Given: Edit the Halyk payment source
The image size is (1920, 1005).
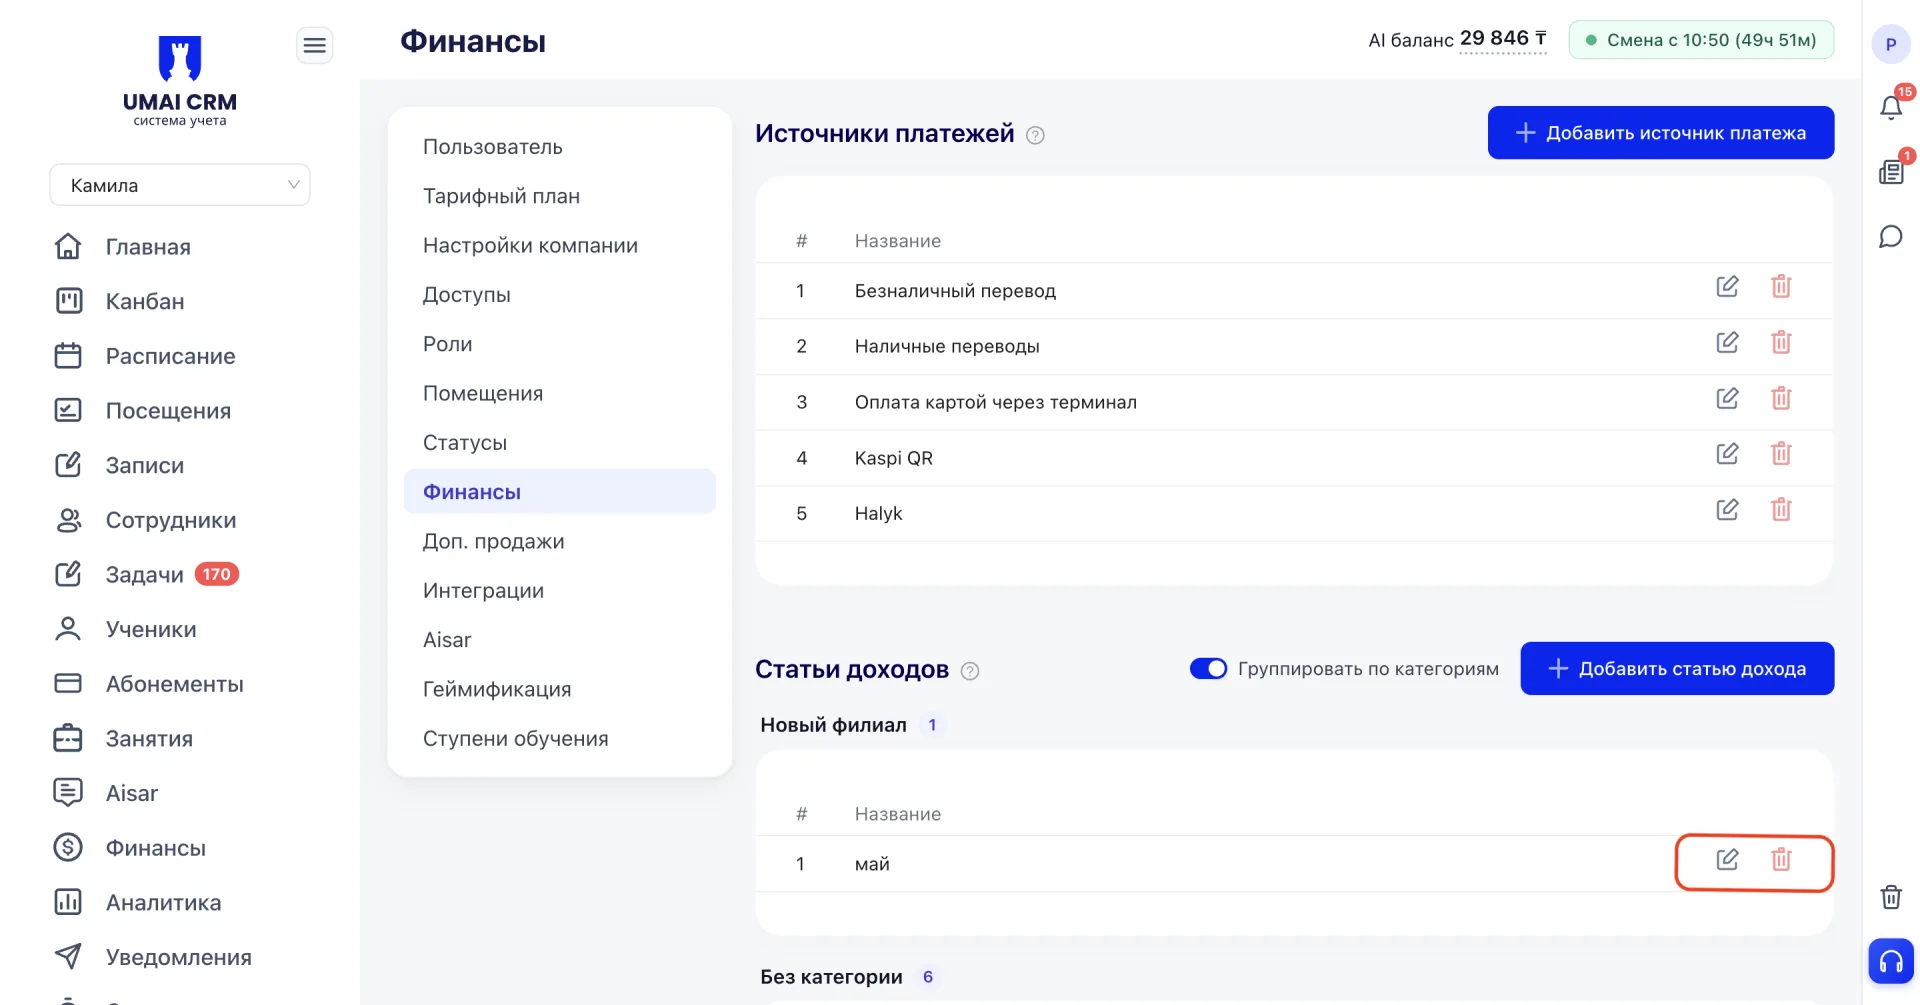Looking at the screenshot, I should 1727,510.
